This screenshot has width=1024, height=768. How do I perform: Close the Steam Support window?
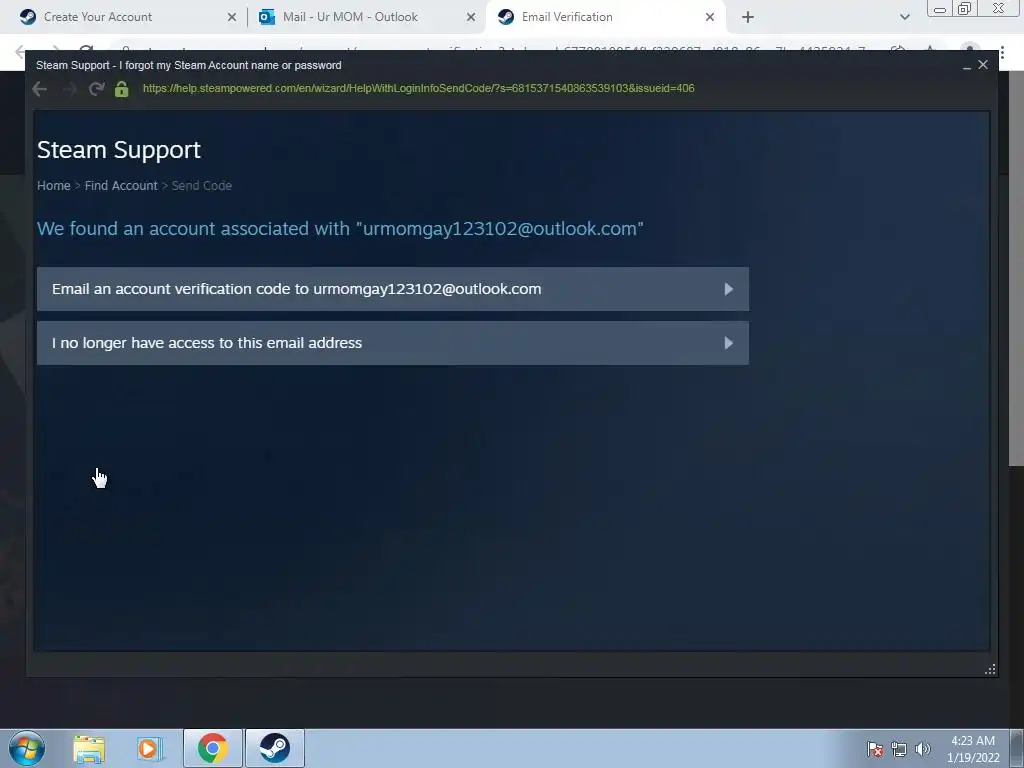(983, 65)
